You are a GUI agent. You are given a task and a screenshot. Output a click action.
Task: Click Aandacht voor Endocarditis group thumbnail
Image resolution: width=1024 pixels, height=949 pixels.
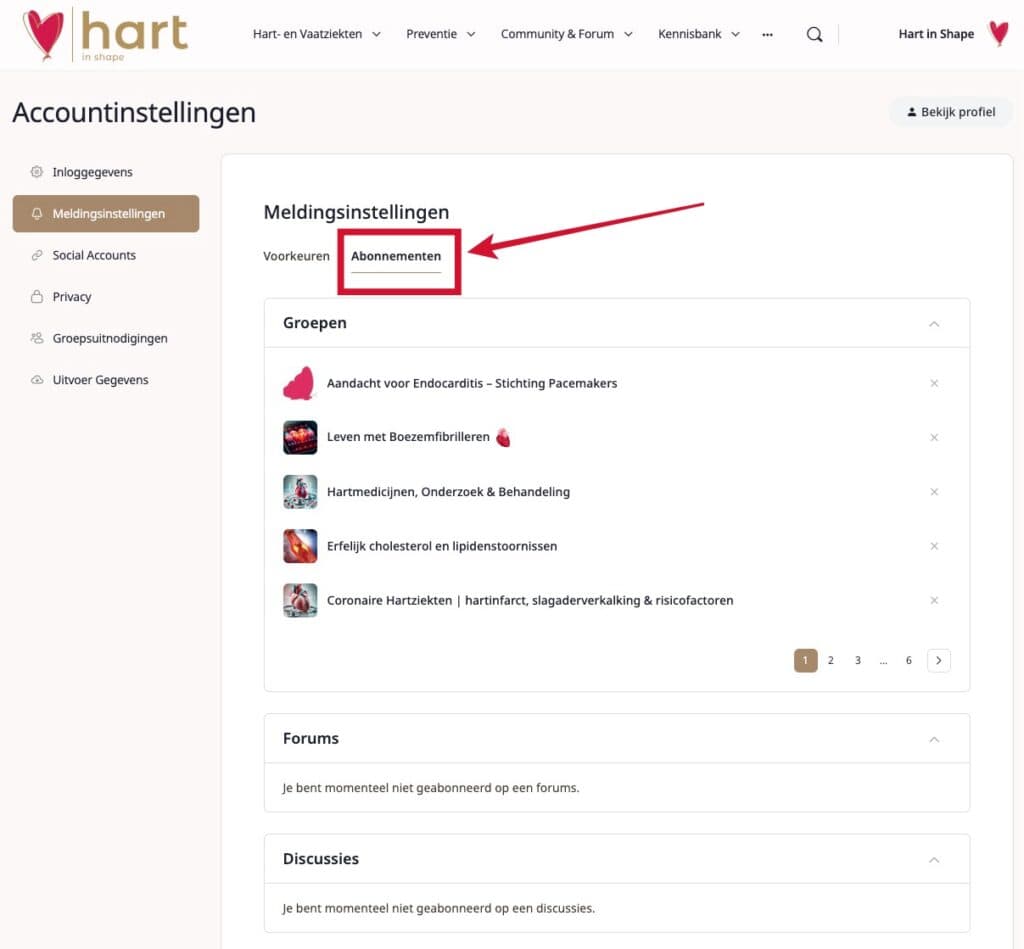coord(300,383)
